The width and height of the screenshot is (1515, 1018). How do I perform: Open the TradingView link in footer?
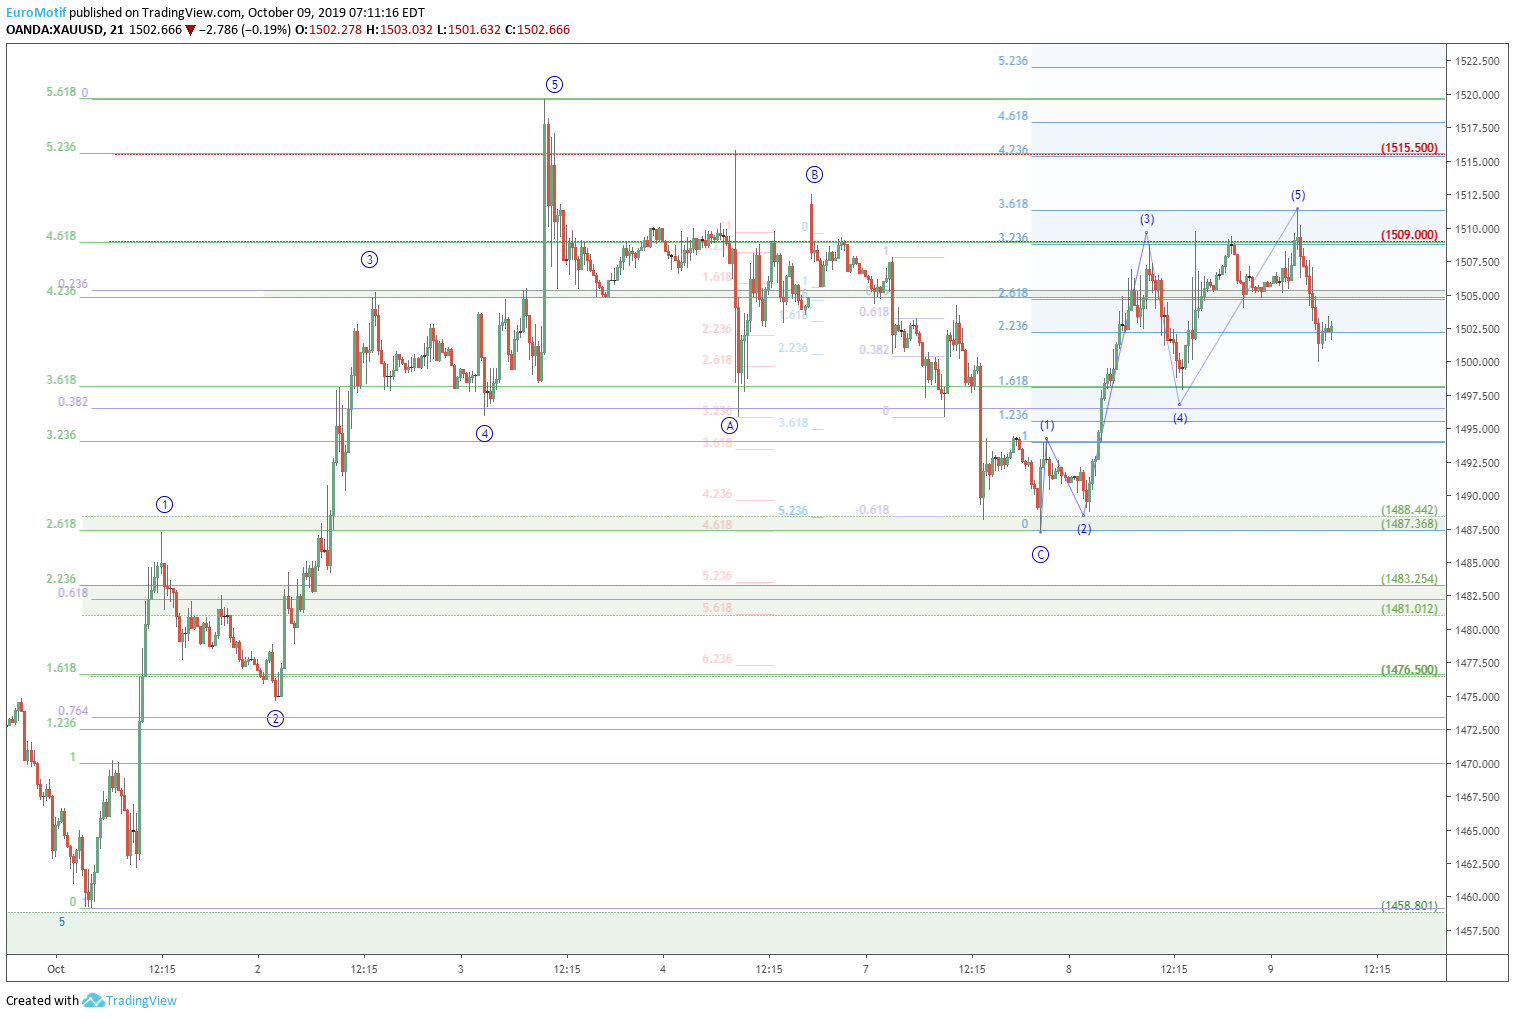click(141, 1000)
